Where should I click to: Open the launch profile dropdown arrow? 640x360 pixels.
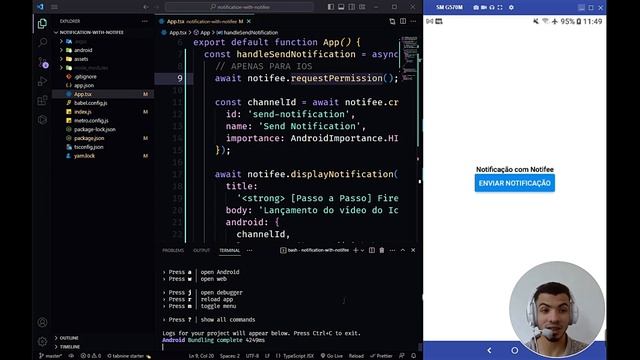point(362,250)
